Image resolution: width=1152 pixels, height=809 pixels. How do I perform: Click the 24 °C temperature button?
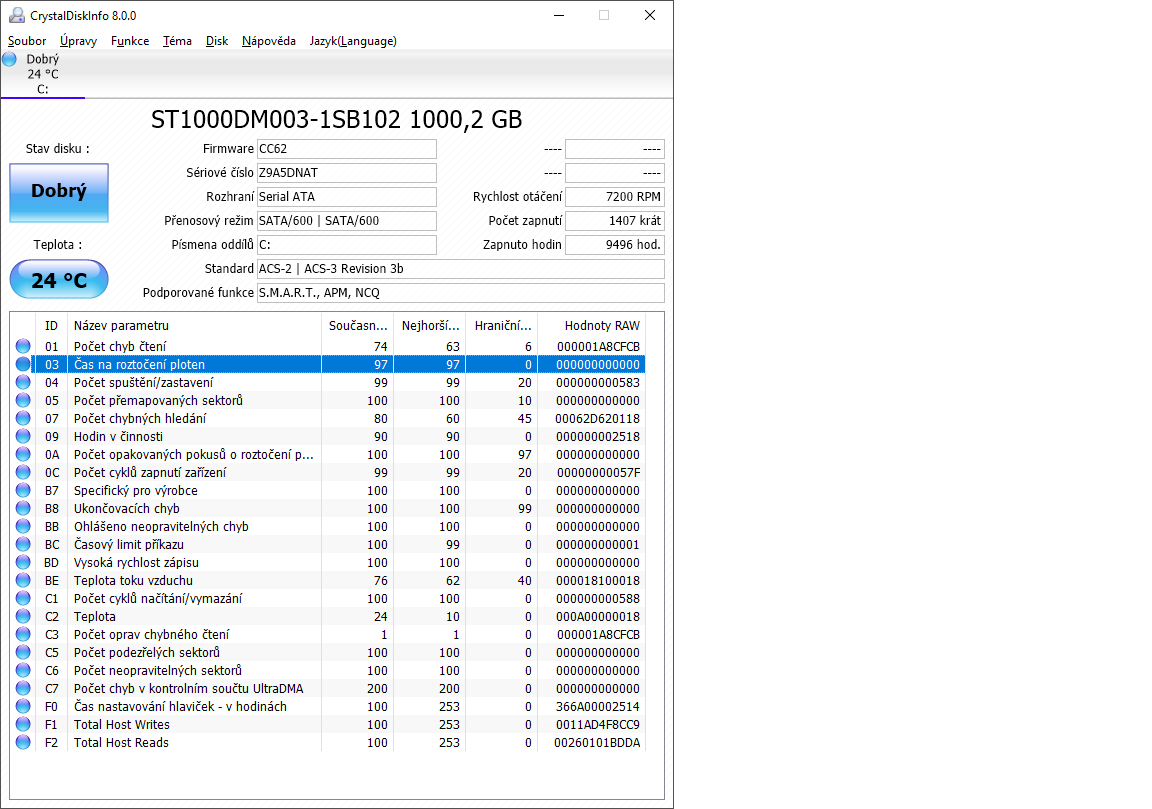coord(59,280)
